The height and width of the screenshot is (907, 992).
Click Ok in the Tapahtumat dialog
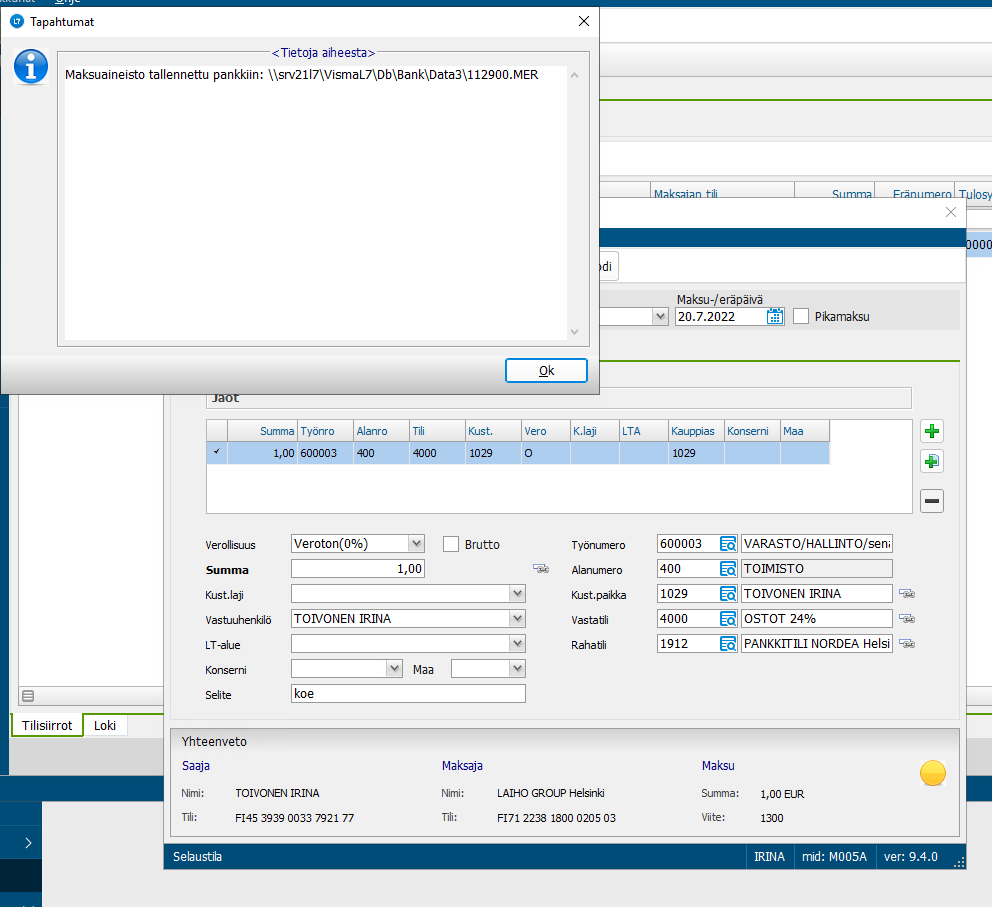[x=546, y=371]
